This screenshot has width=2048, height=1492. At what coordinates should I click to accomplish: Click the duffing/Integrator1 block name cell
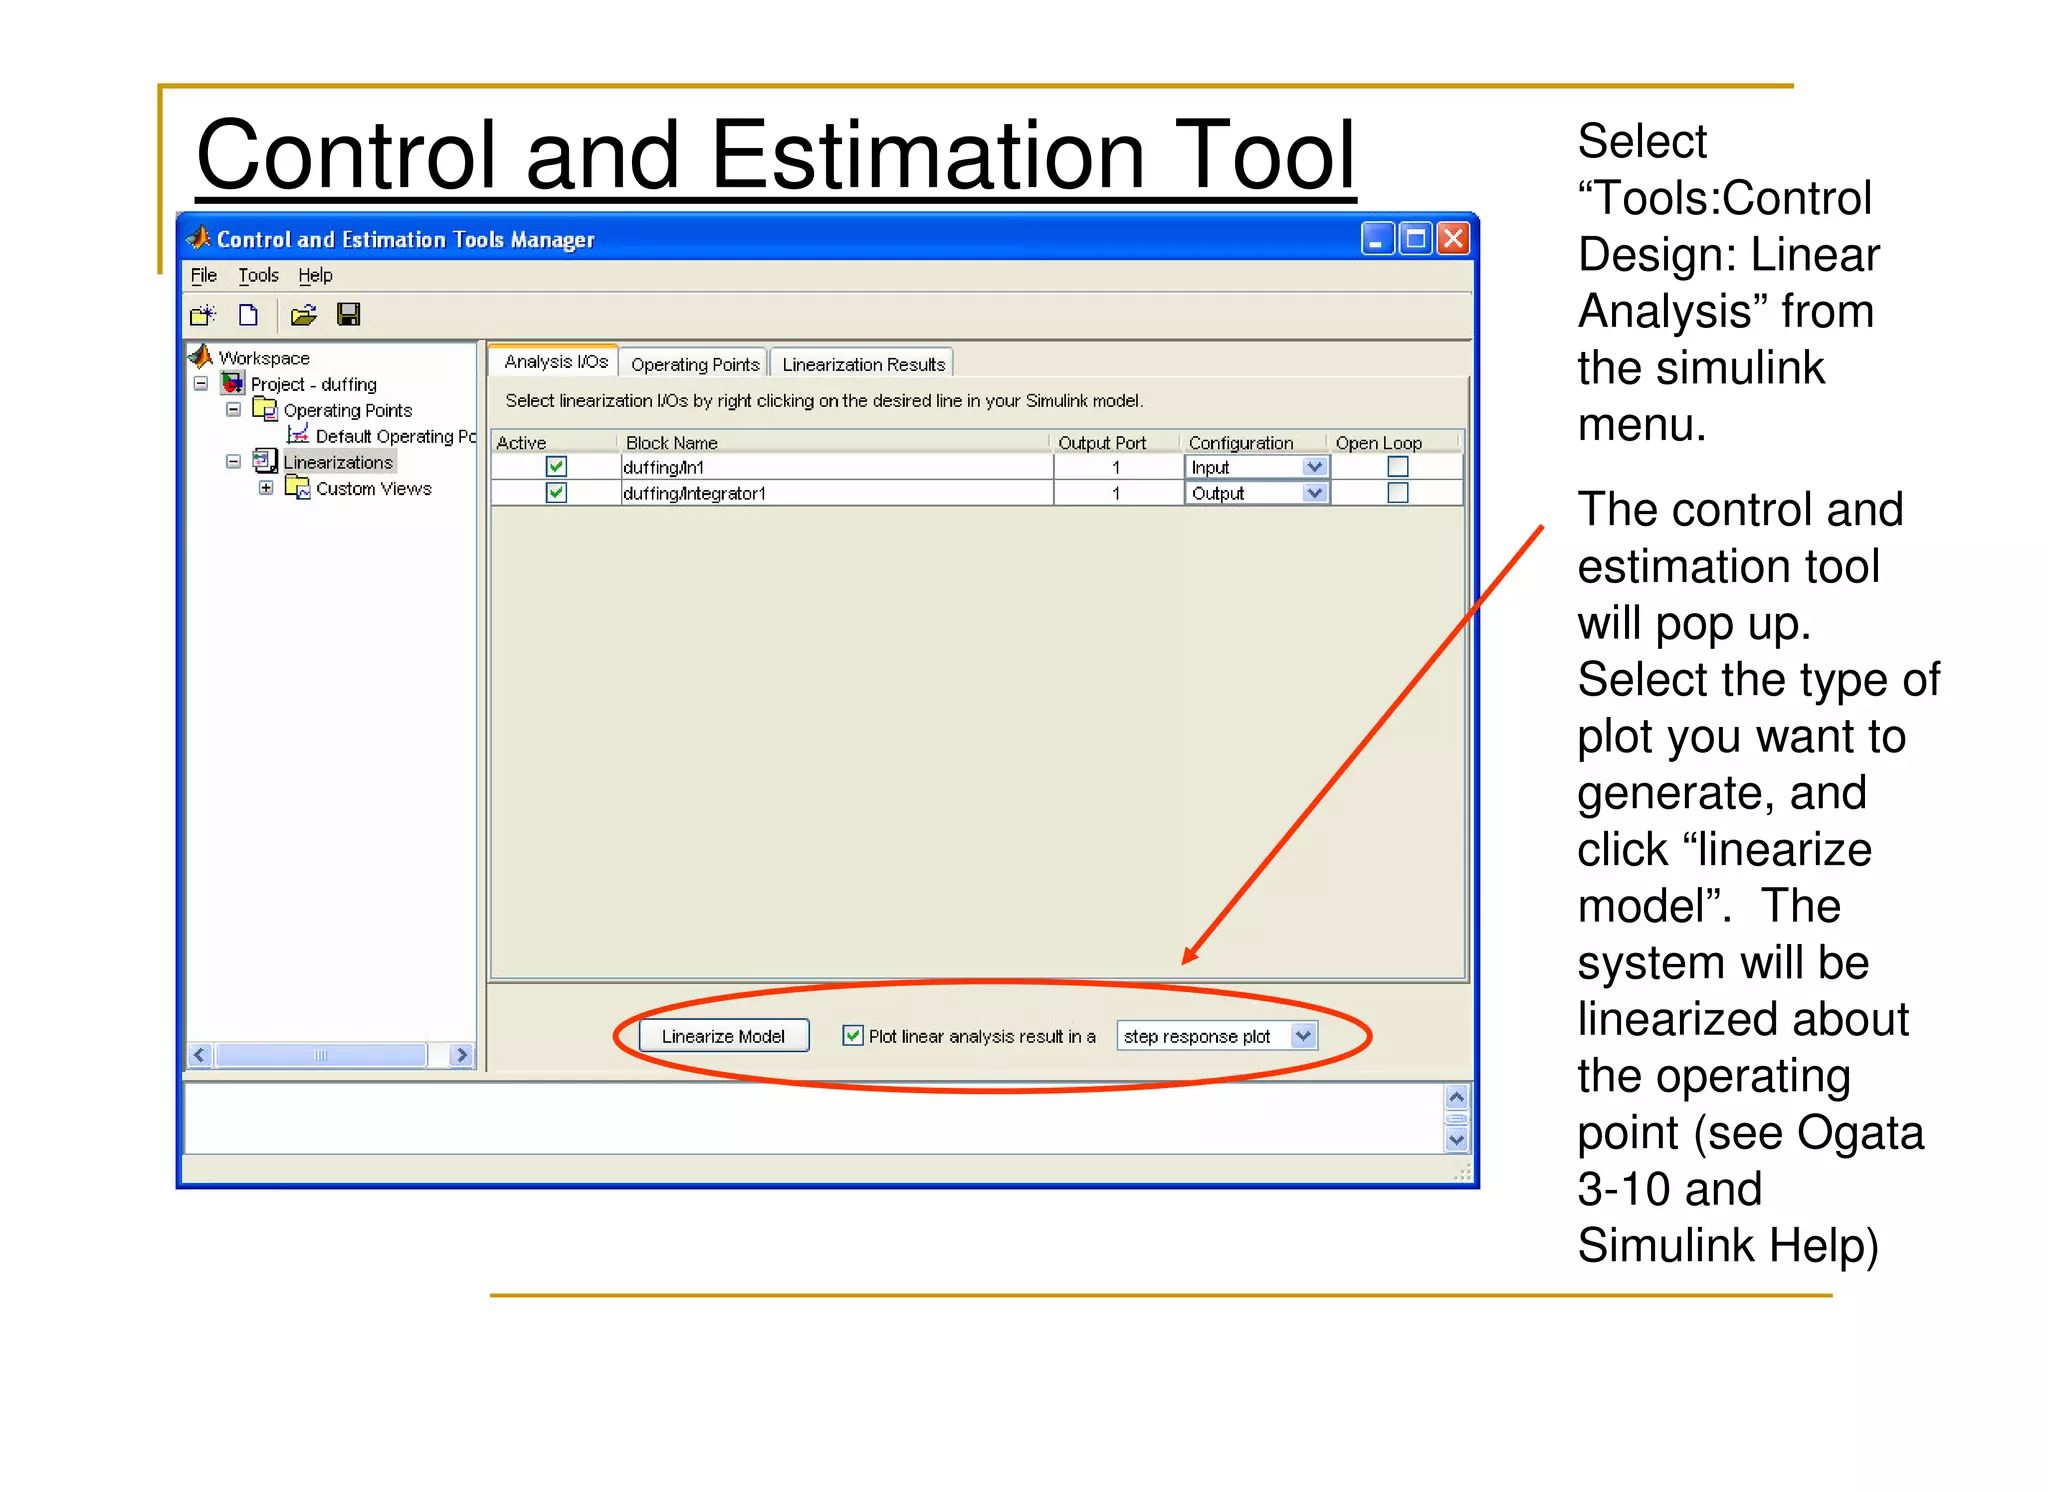click(837, 493)
